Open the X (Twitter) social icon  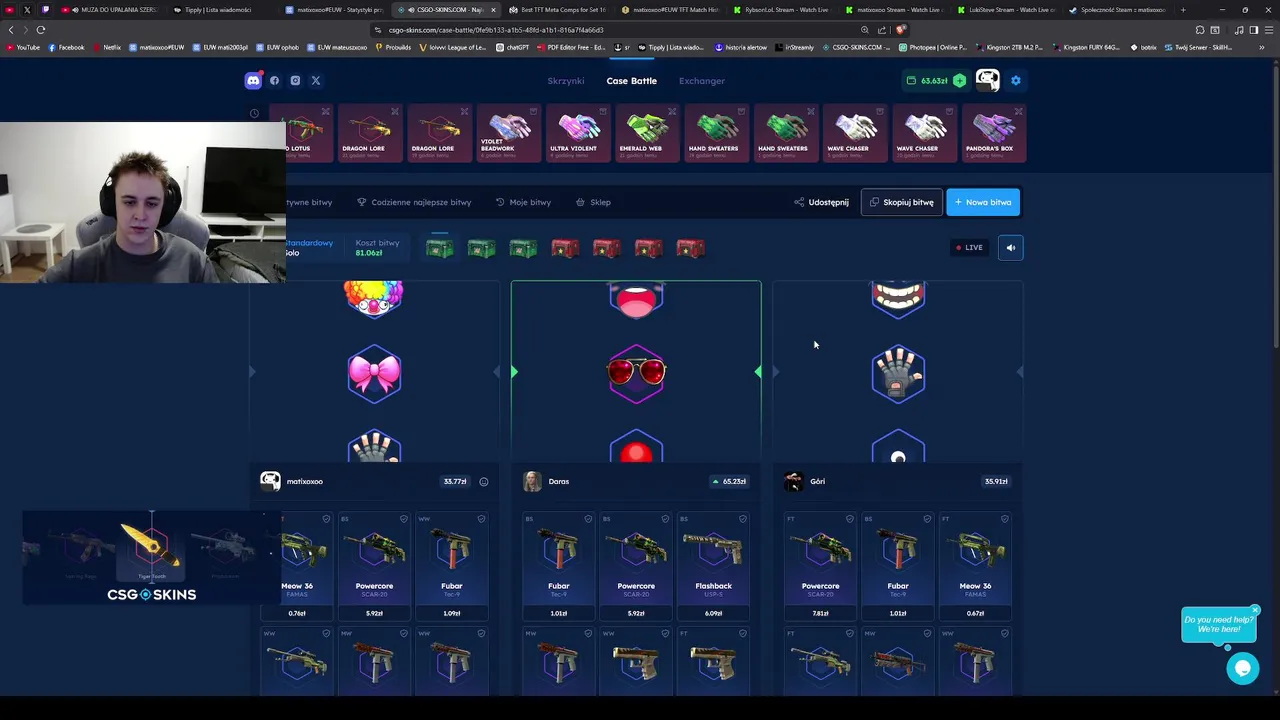tap(316, 81)
